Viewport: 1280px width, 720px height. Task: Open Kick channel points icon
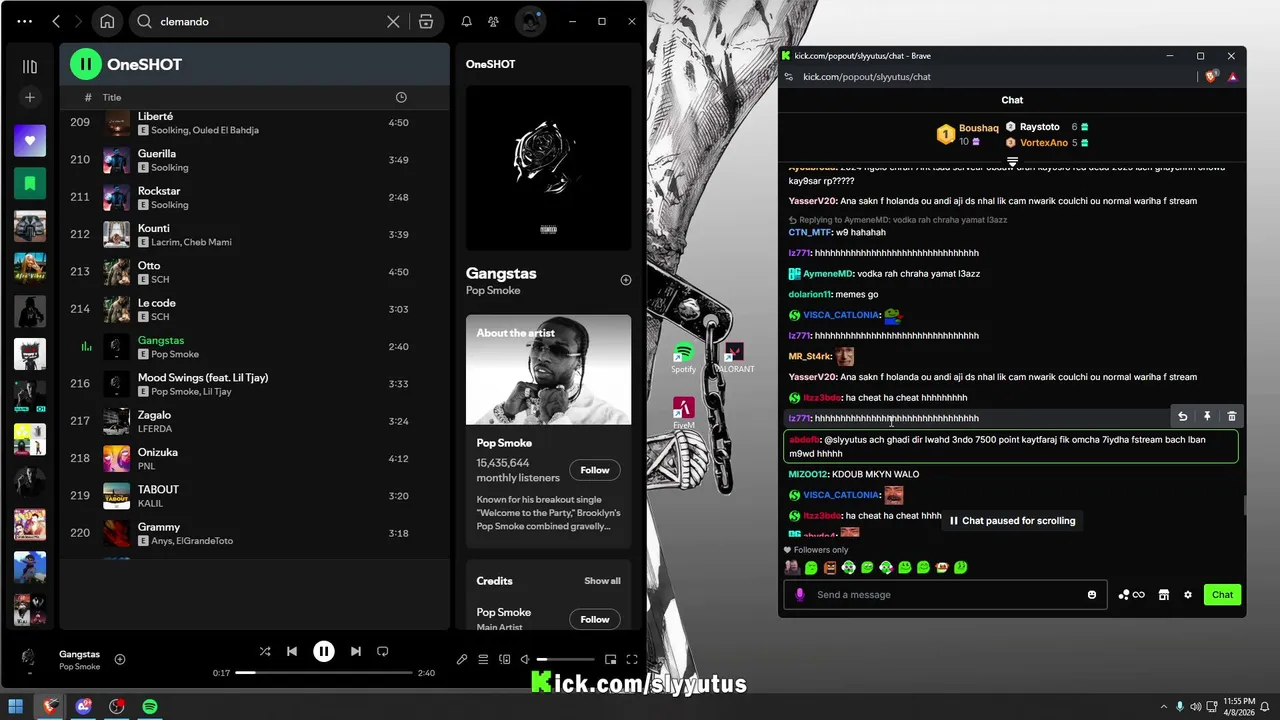[1131, 595]
